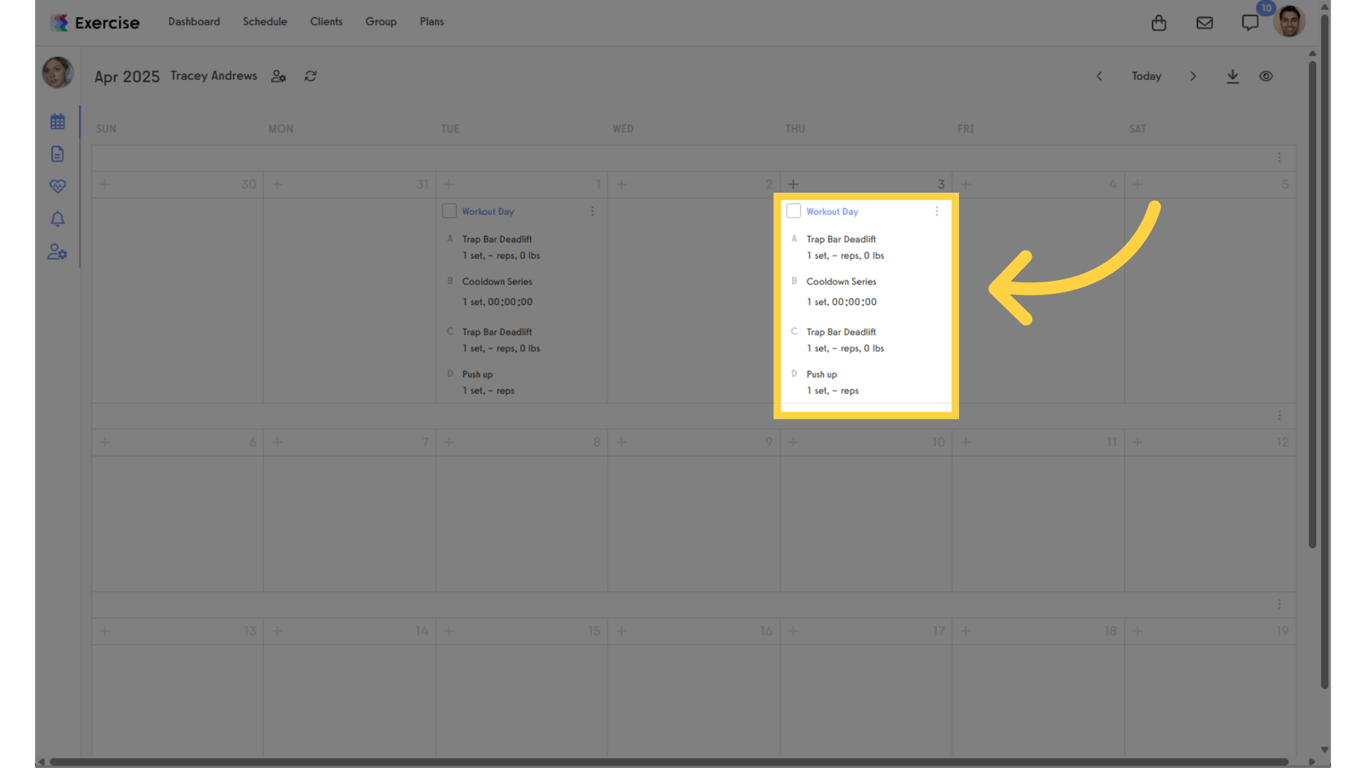This screenshot has height=768, width=1366.
Task: Add workout on Thursday the 10th
Action: tap(793, 442)
